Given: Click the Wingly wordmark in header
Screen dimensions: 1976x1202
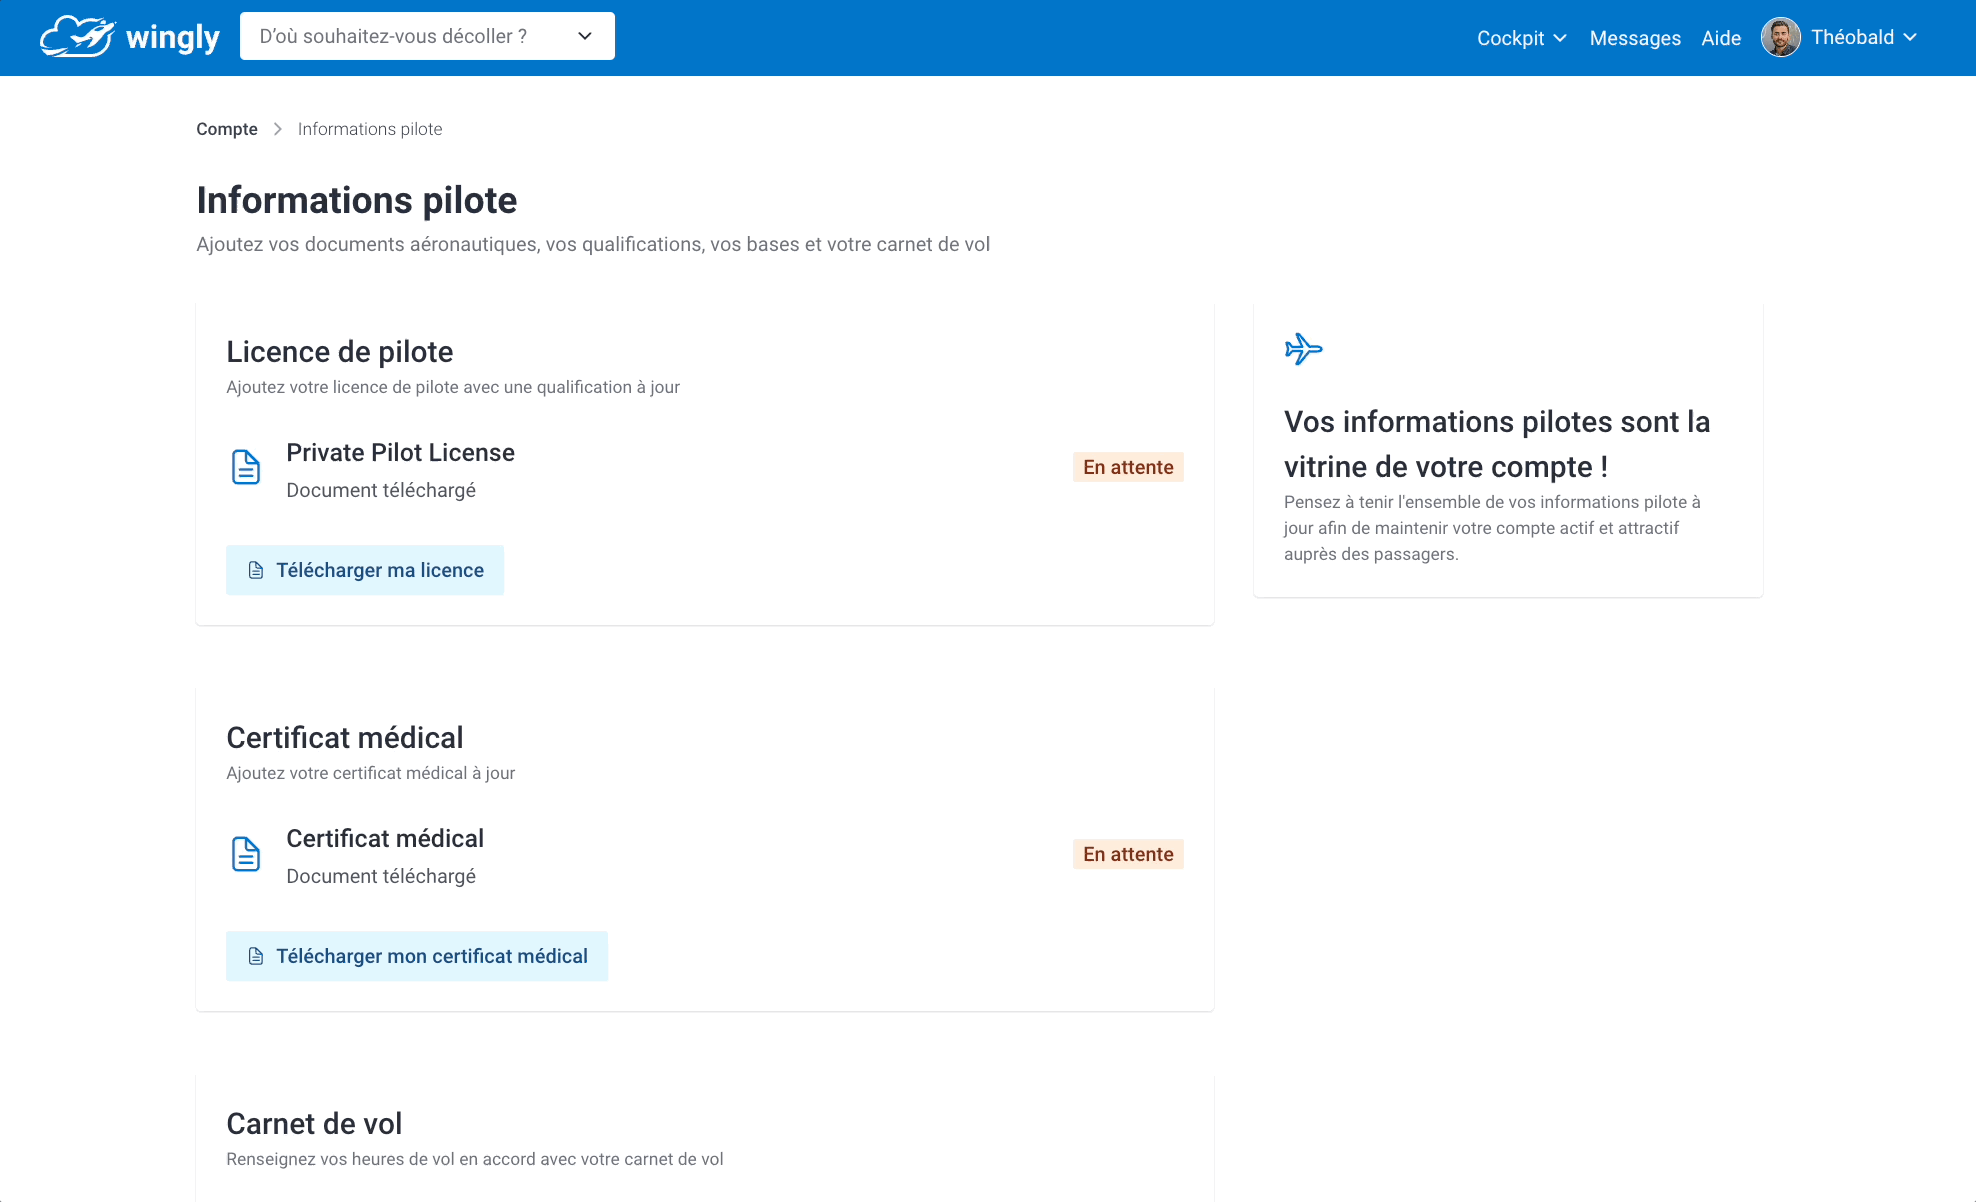Looking at the screenshot, I should coord(173,38).
